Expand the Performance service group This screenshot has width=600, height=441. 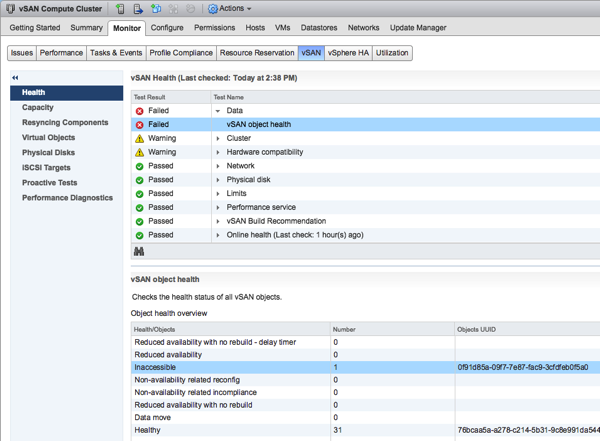[218, 207]
